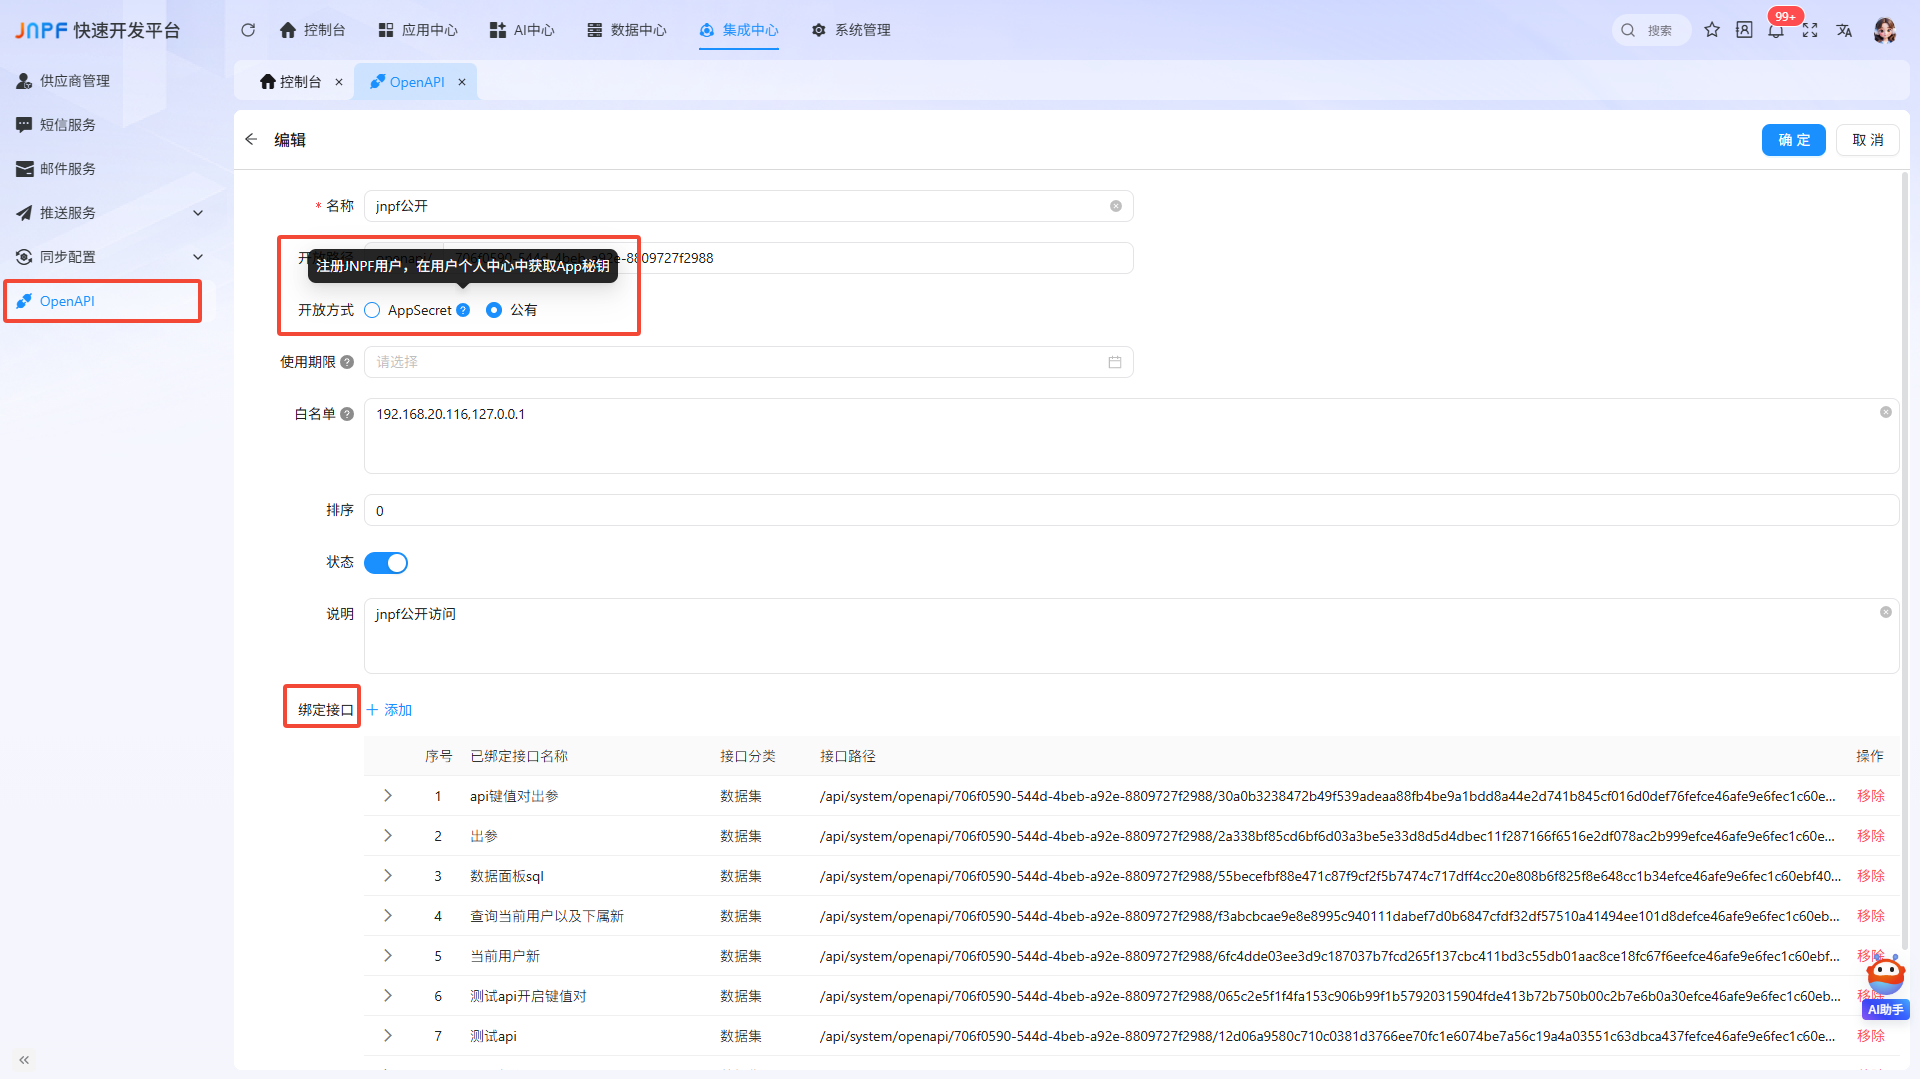Collapse the sidebar with double-arrow icon
Image resolution: width=1920 pixels, height=1079 pixels.
click(24, 1059)
